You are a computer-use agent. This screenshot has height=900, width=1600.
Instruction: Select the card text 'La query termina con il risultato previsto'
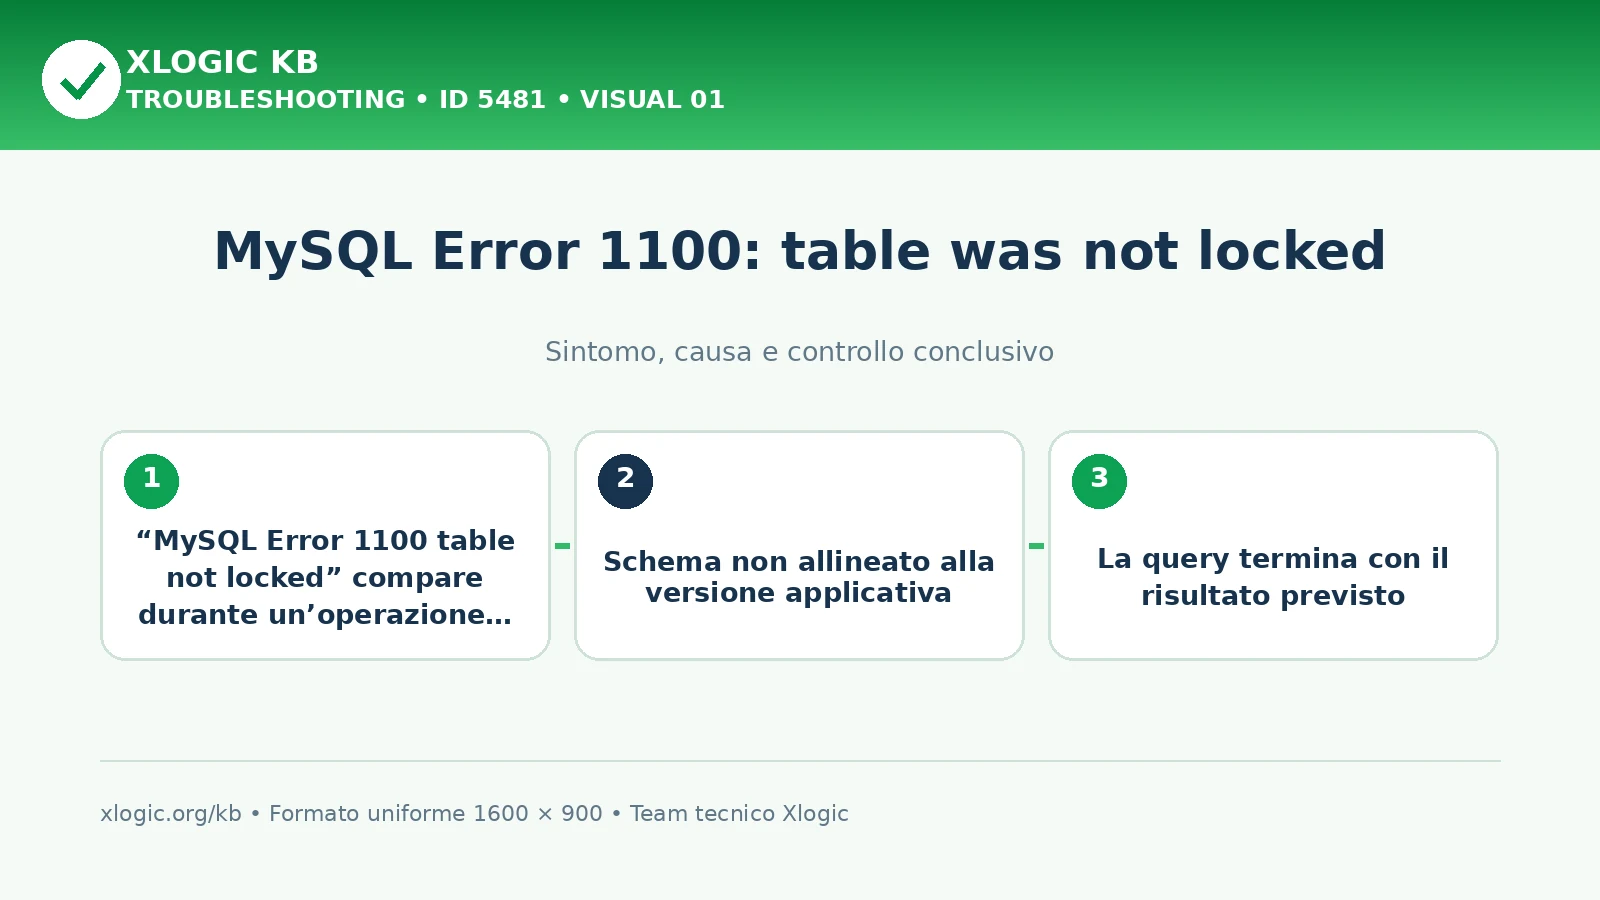[1273, 577]
